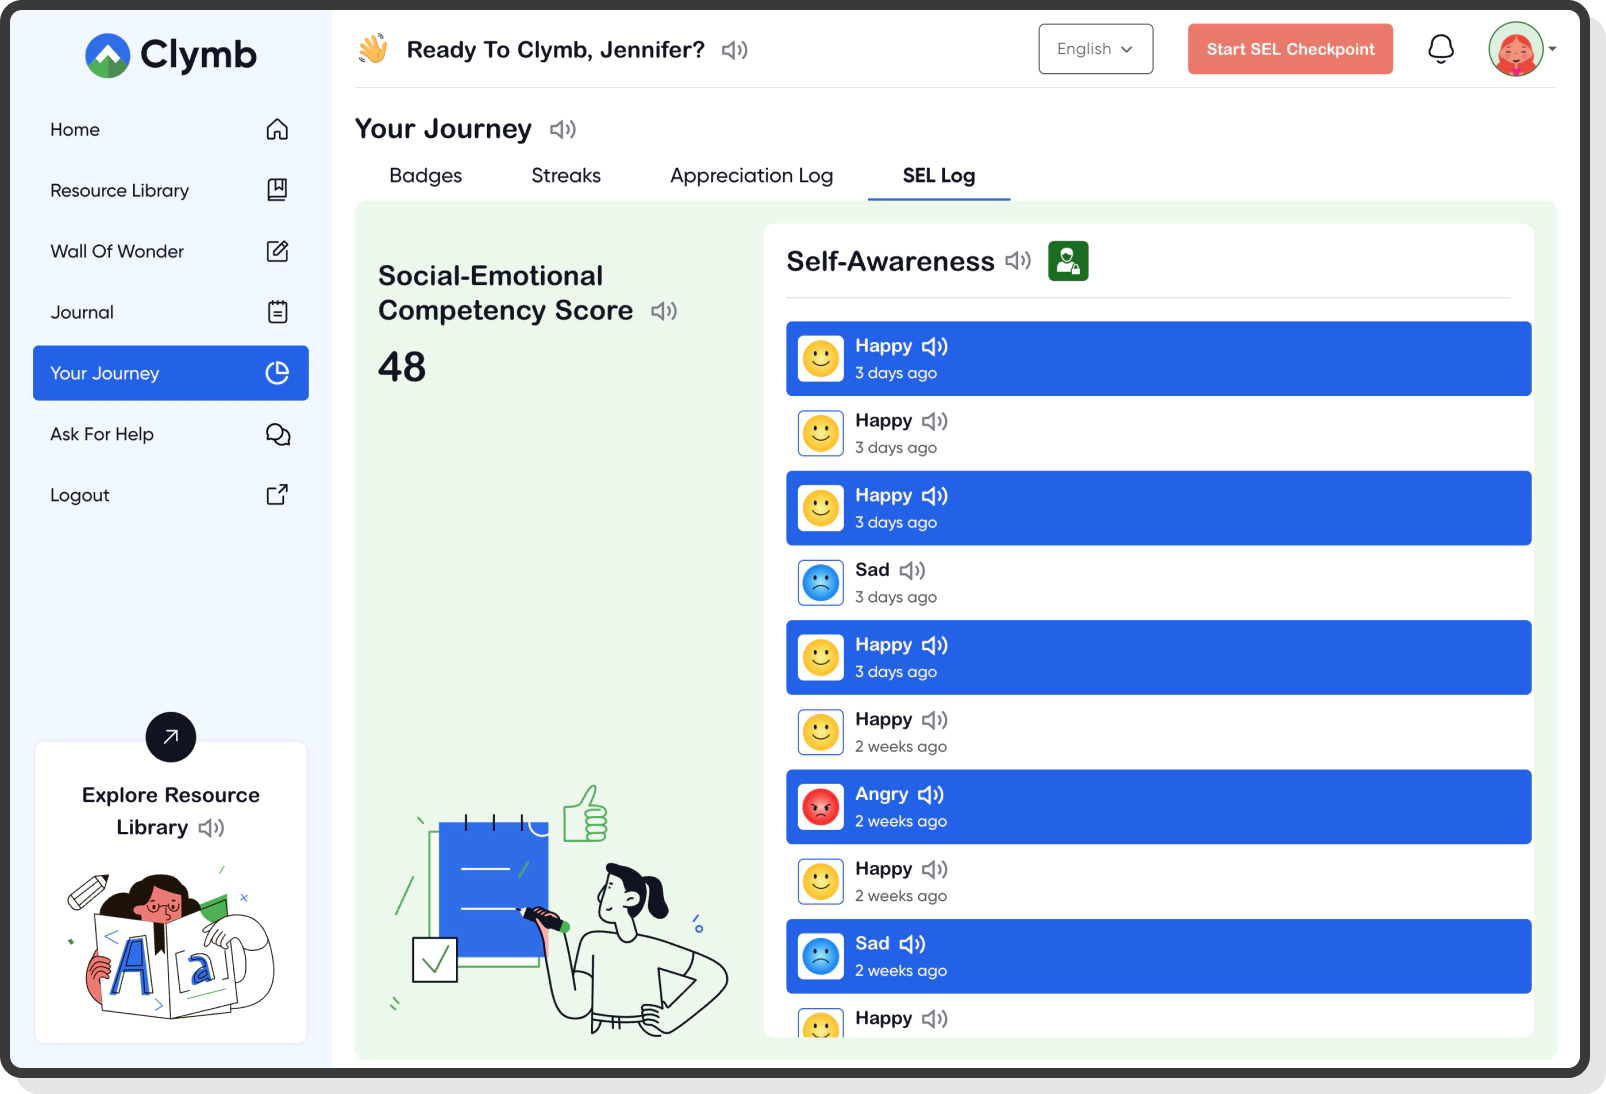Expand the profile avatar dropdown arrow

point(1552,48)
